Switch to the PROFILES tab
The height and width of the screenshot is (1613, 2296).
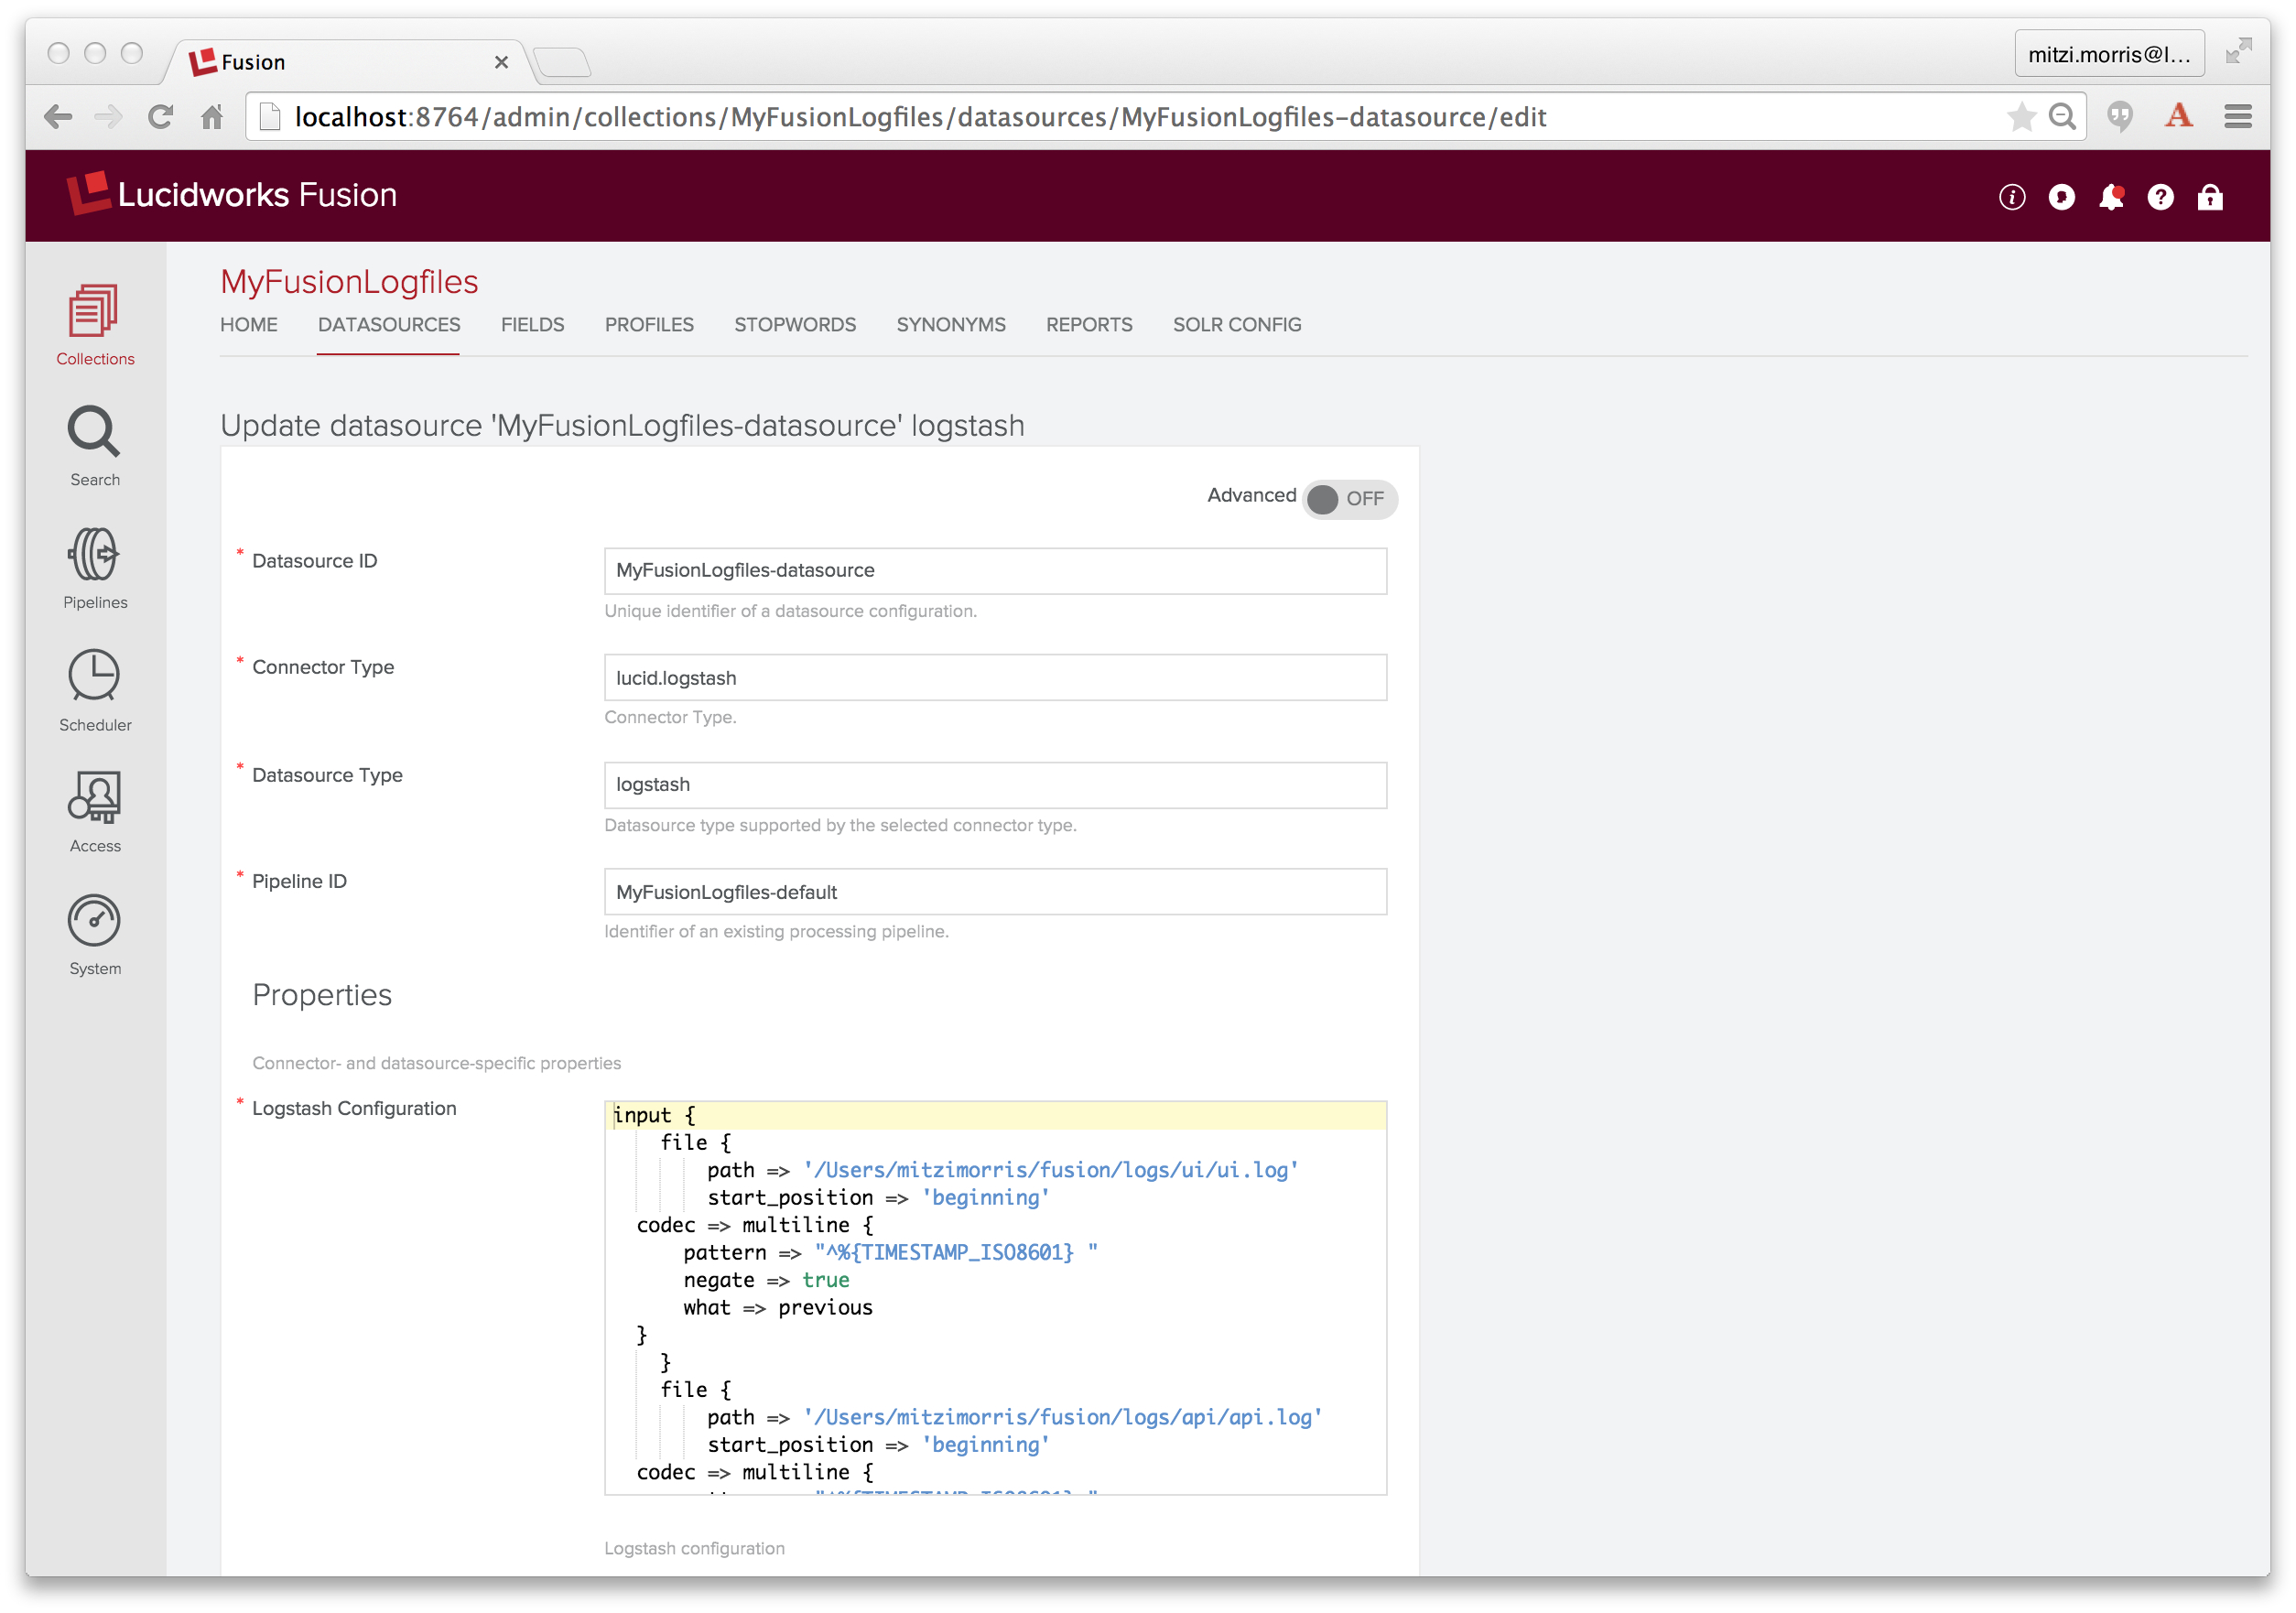[649, 325]
